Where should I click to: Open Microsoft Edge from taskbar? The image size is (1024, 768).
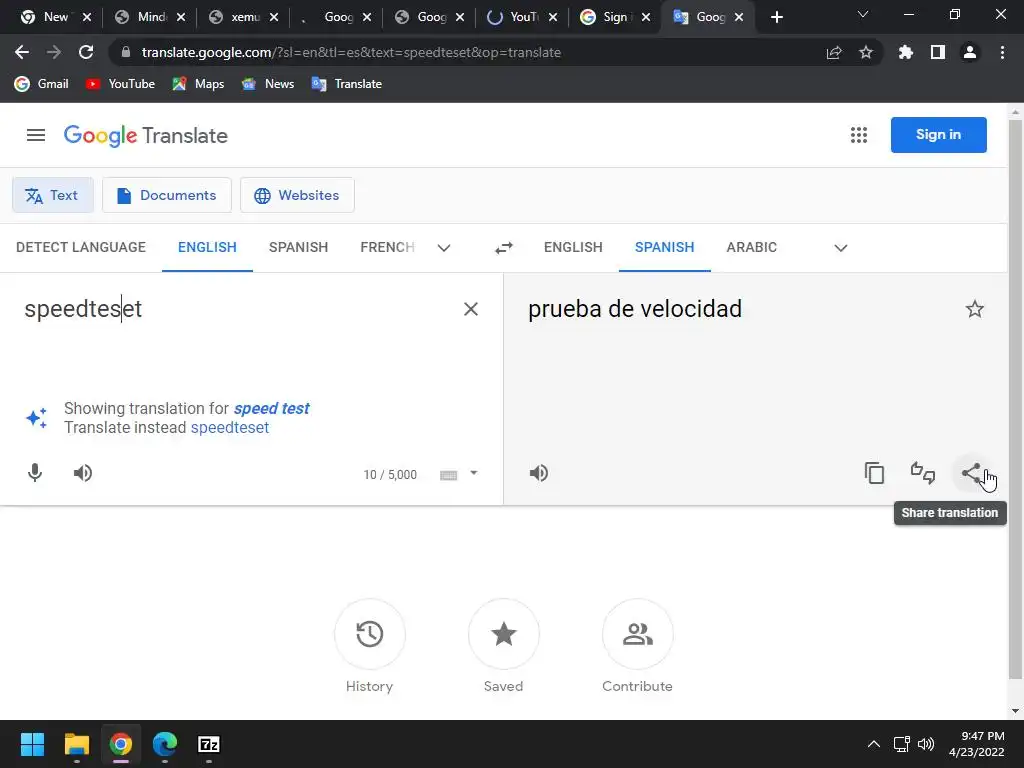pyautogui.click(x=165, y=744)
